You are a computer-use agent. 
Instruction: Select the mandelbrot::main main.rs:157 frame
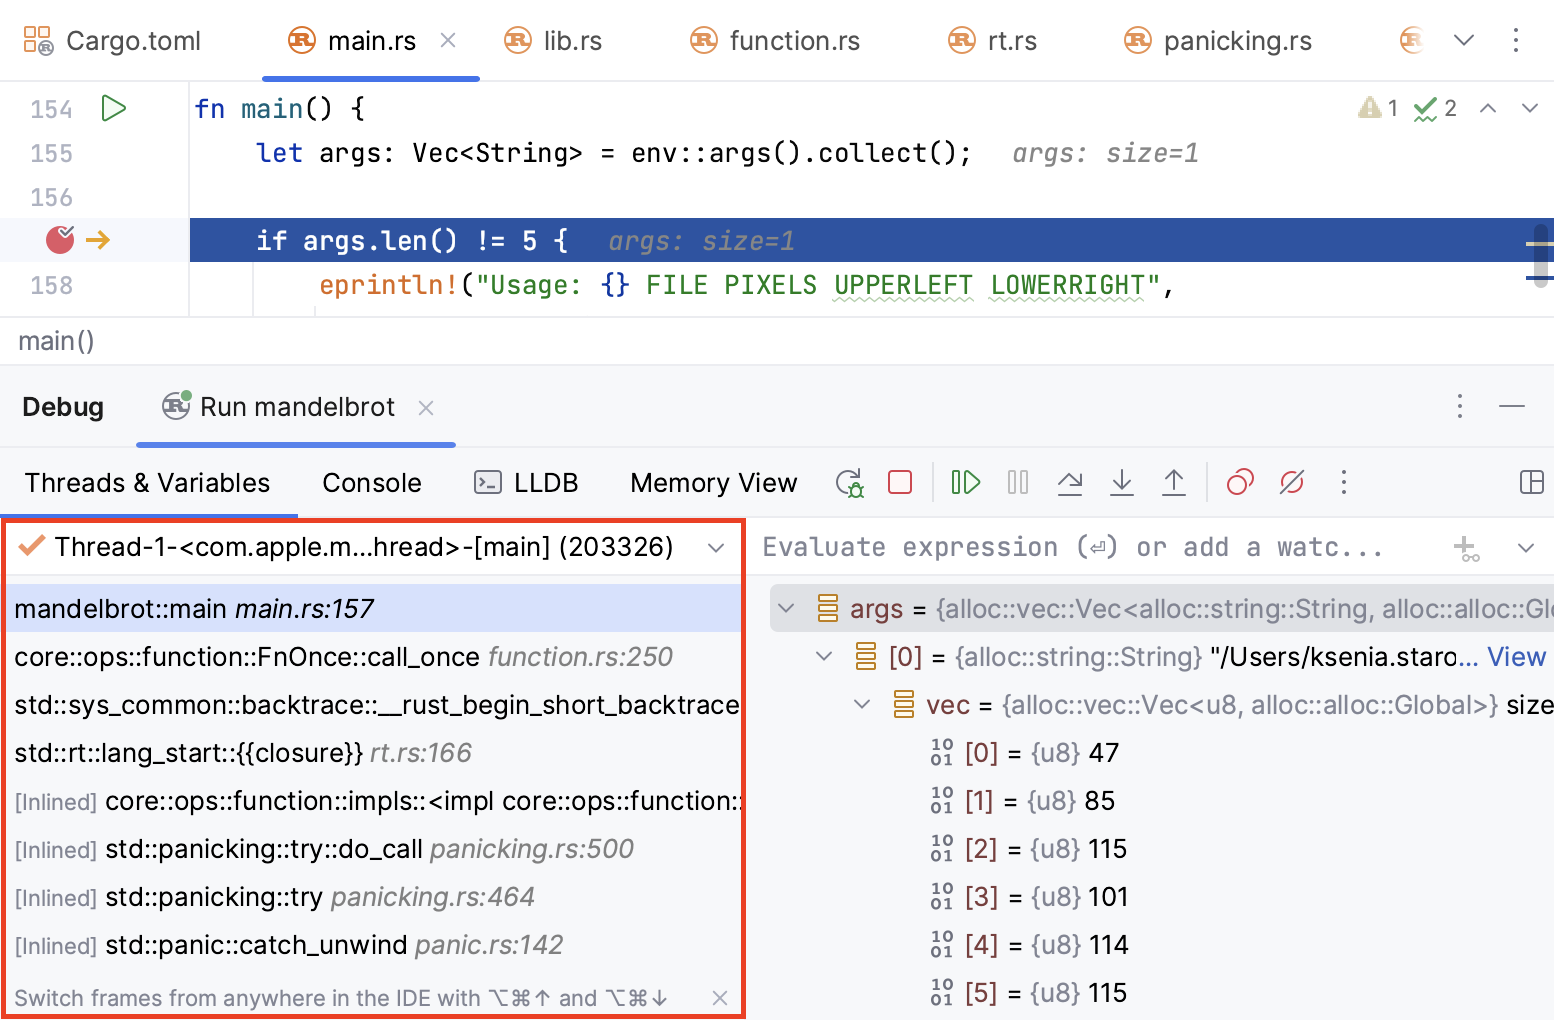pos(373,609)
